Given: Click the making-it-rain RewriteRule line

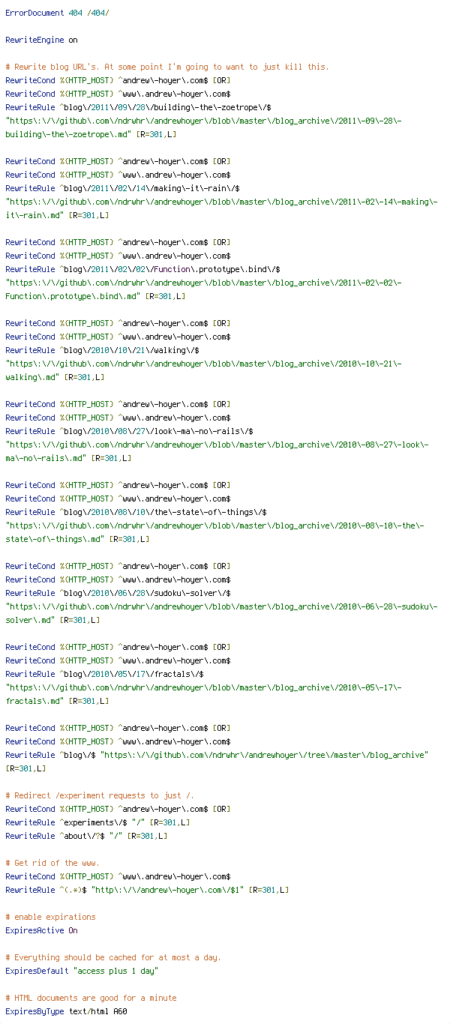Looking at the screenshot, I should click(123, 189).
